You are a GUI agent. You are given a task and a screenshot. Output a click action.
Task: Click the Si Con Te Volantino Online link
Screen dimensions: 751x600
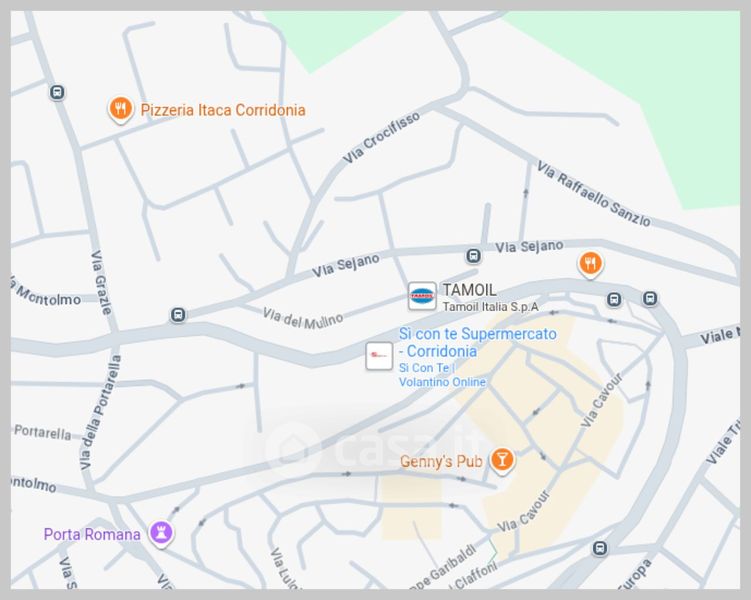click(442, 375)
